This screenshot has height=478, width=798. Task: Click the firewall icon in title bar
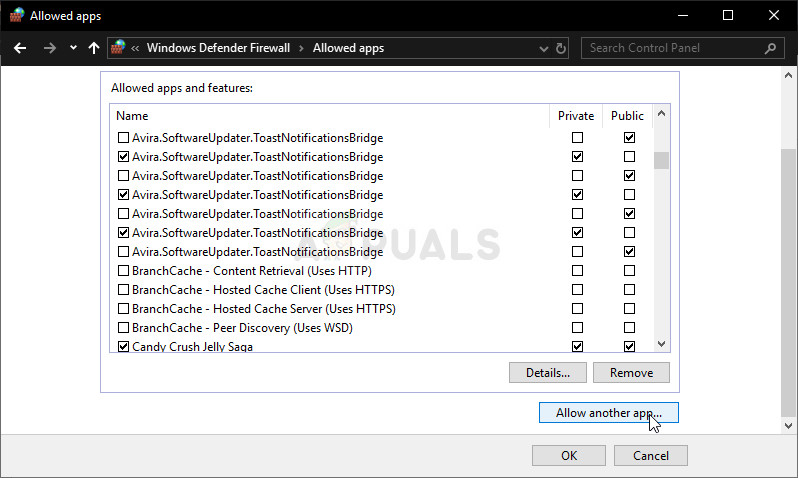[x=16, y=15]
